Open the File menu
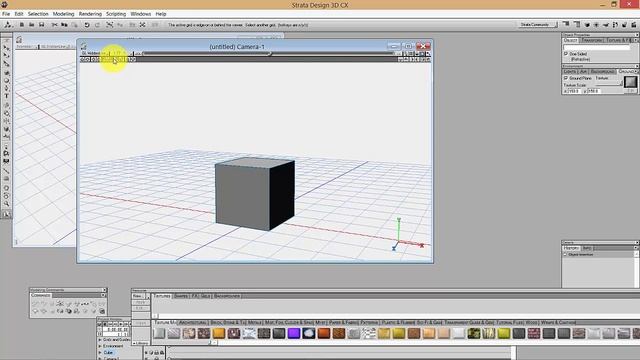The height and width of the screenshot is (360, 640). pos(6,14)
